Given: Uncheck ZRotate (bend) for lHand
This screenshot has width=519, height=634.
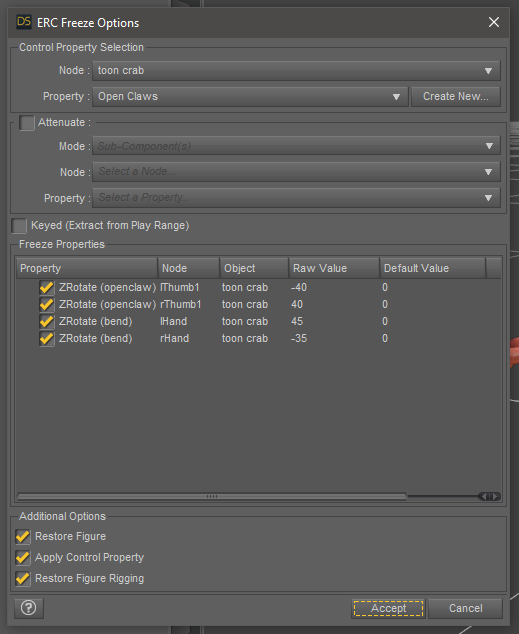Looking at the screenshot, I should point(46,321).
